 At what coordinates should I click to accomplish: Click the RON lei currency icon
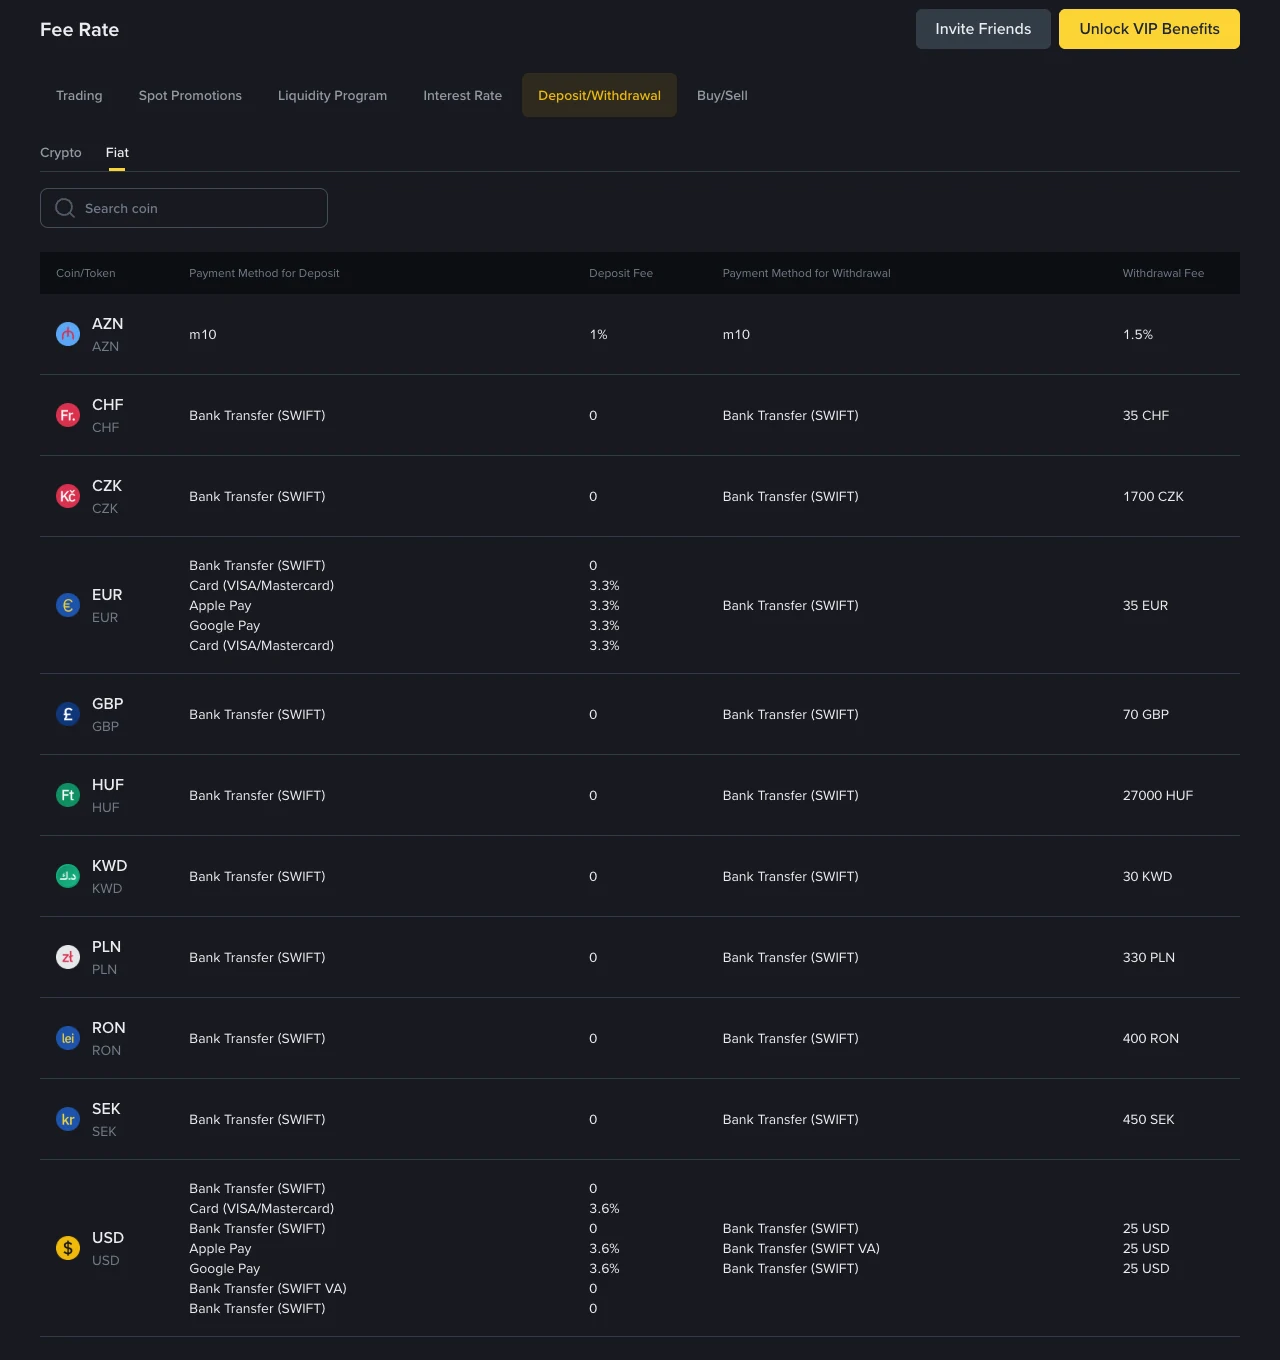click(68, 1038)
